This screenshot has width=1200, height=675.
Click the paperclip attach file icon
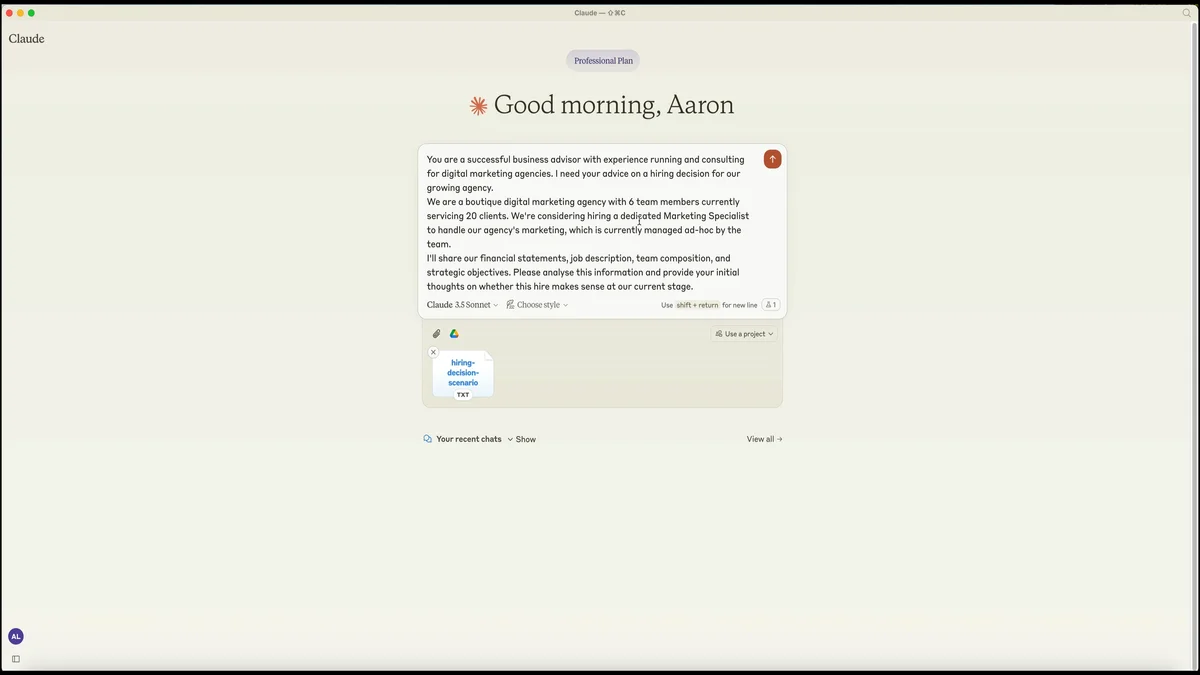[436, 334]
